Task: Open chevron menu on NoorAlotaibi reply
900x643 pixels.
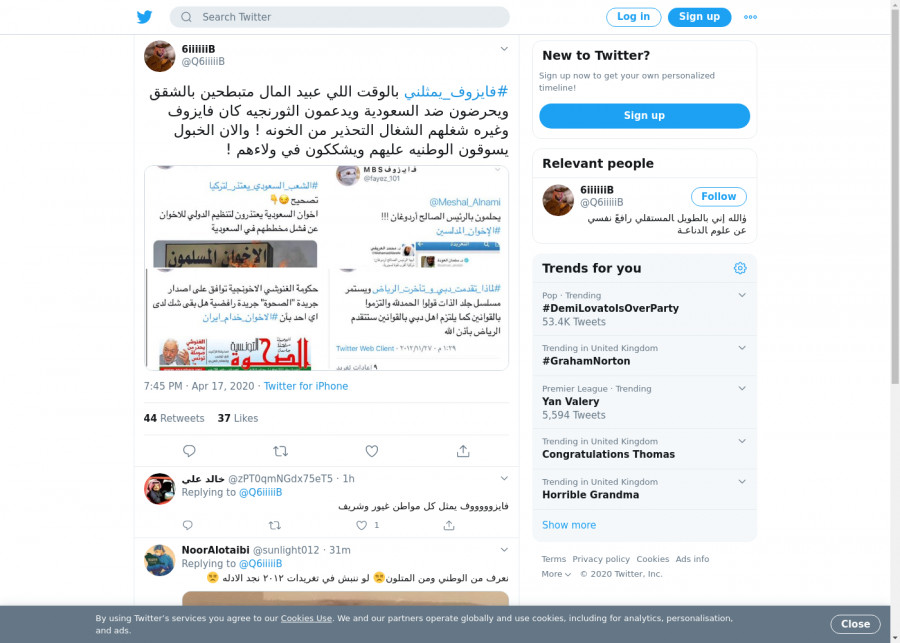Action: point(504,549)
